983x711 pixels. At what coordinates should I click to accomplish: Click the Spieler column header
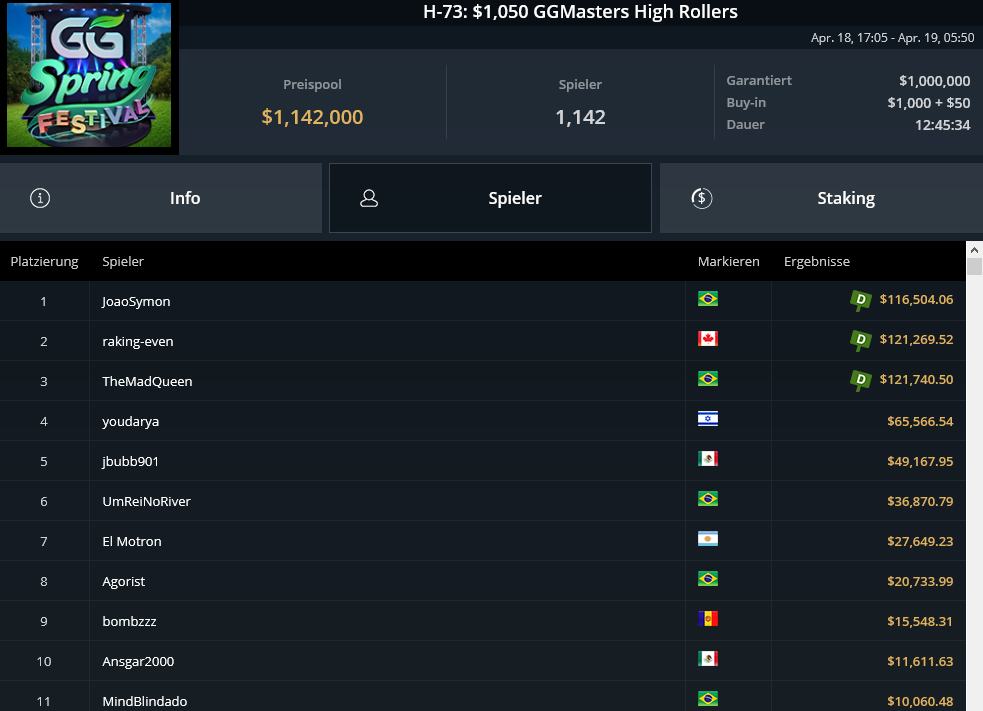[x=123, y=261]
